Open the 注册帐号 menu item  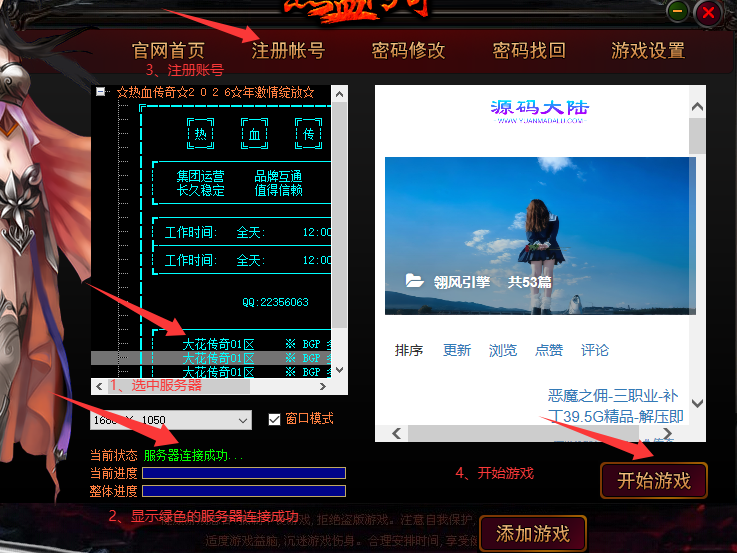pos(288,50)
